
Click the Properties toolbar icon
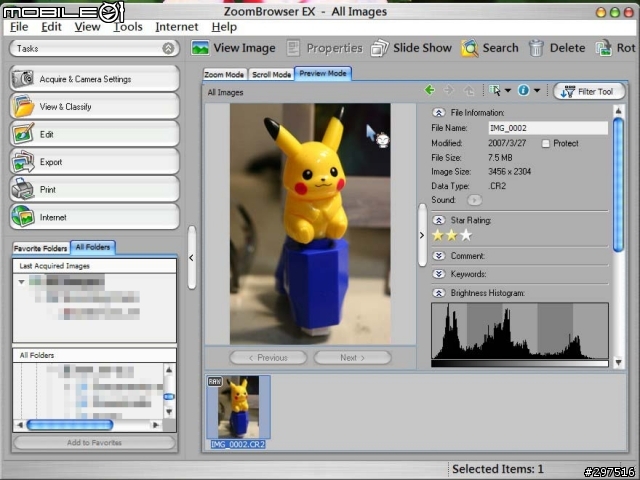point(293,48)
